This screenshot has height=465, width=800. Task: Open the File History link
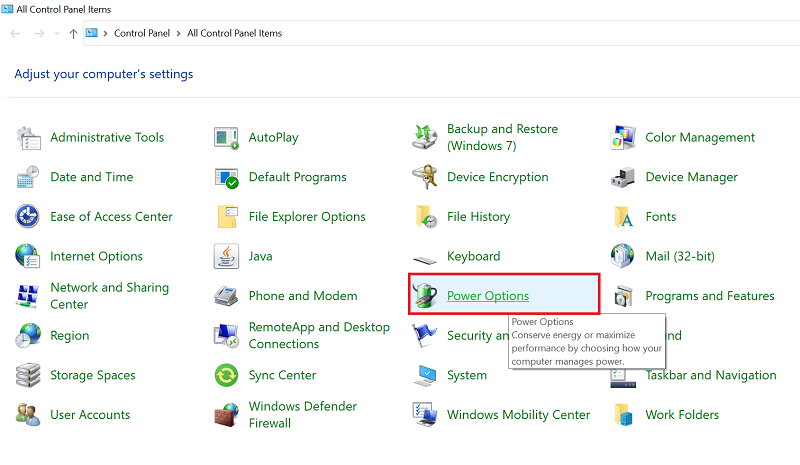click(479, 217)
